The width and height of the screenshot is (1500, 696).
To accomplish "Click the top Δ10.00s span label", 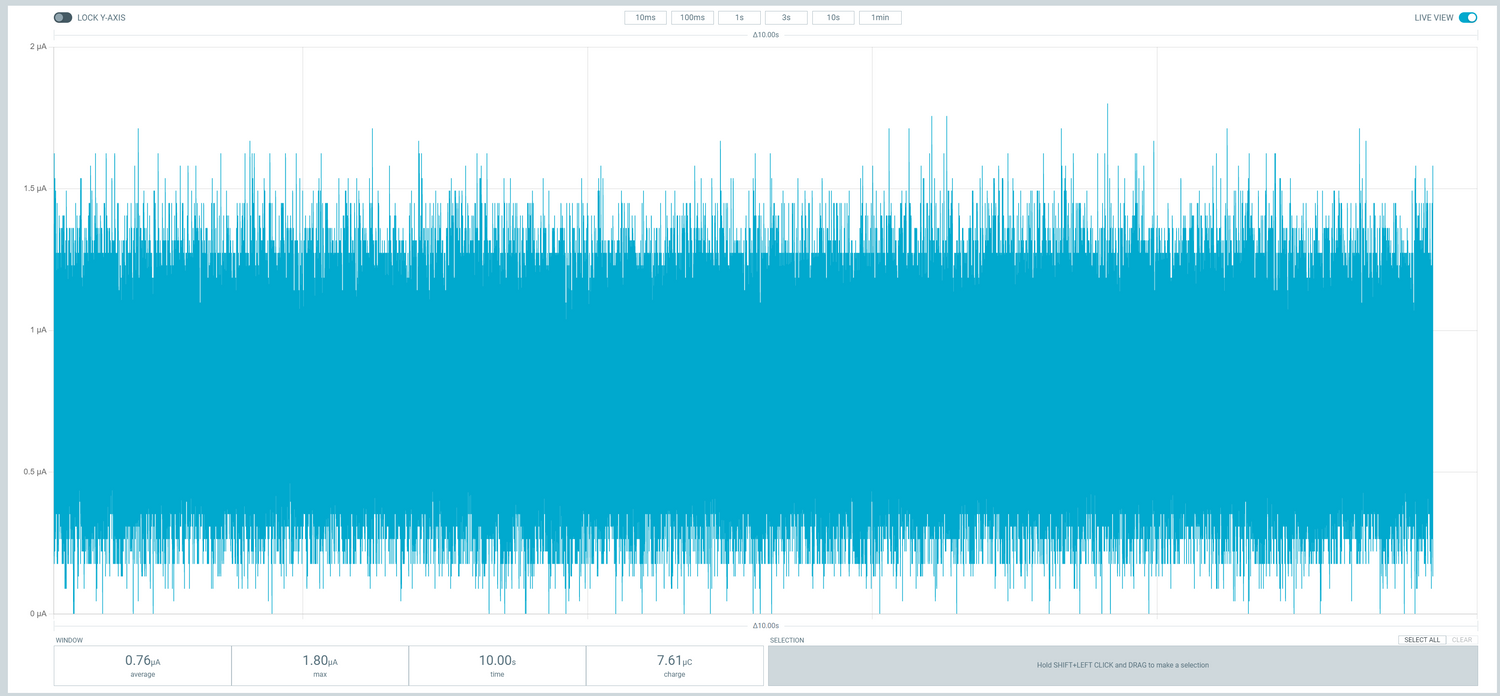I will (765, 35).
